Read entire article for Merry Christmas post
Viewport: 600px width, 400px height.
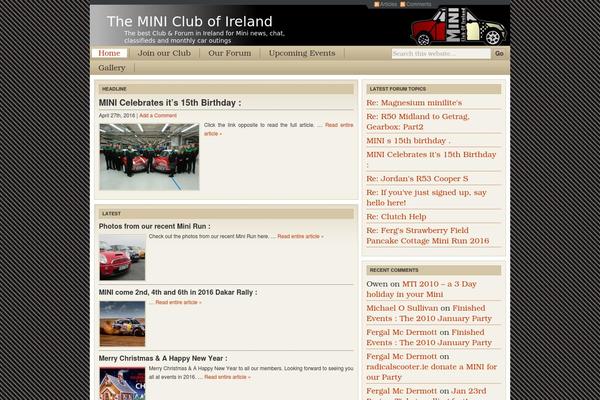click(227, 377)
